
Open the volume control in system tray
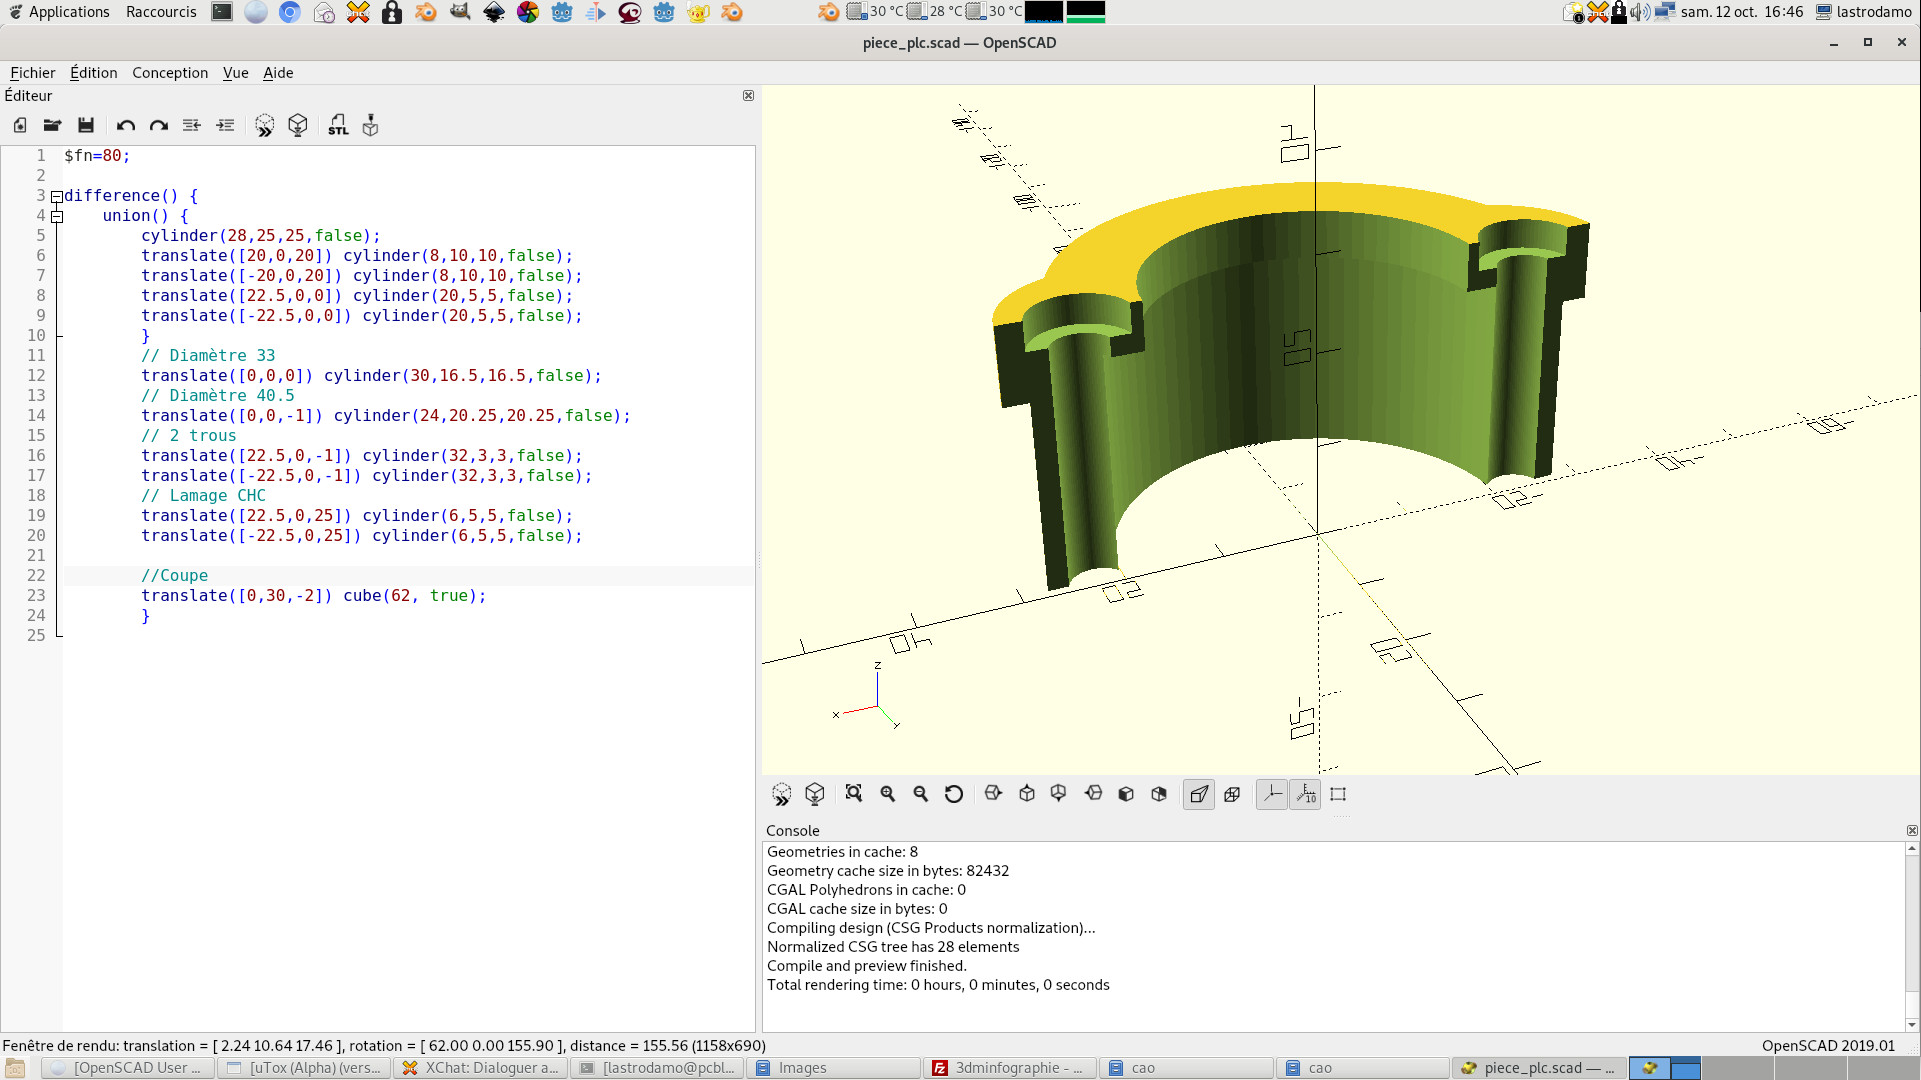pyautogui.click(x=1639, y=12)
